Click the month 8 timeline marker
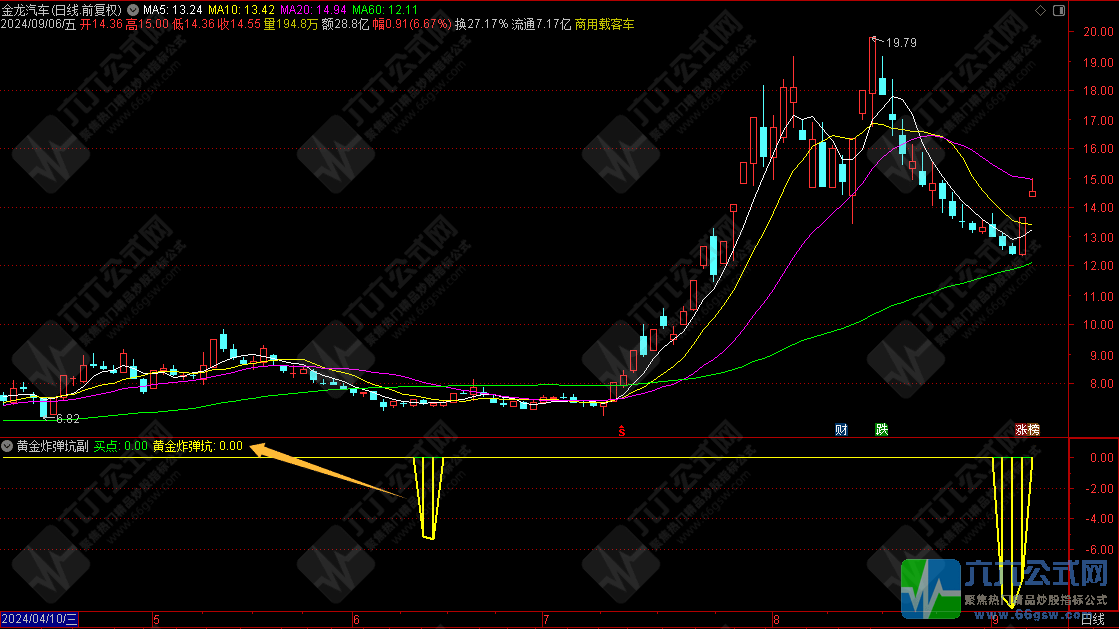Viewport: 1119px width, 629px height. pyautogui.click(x=775, y=620)
